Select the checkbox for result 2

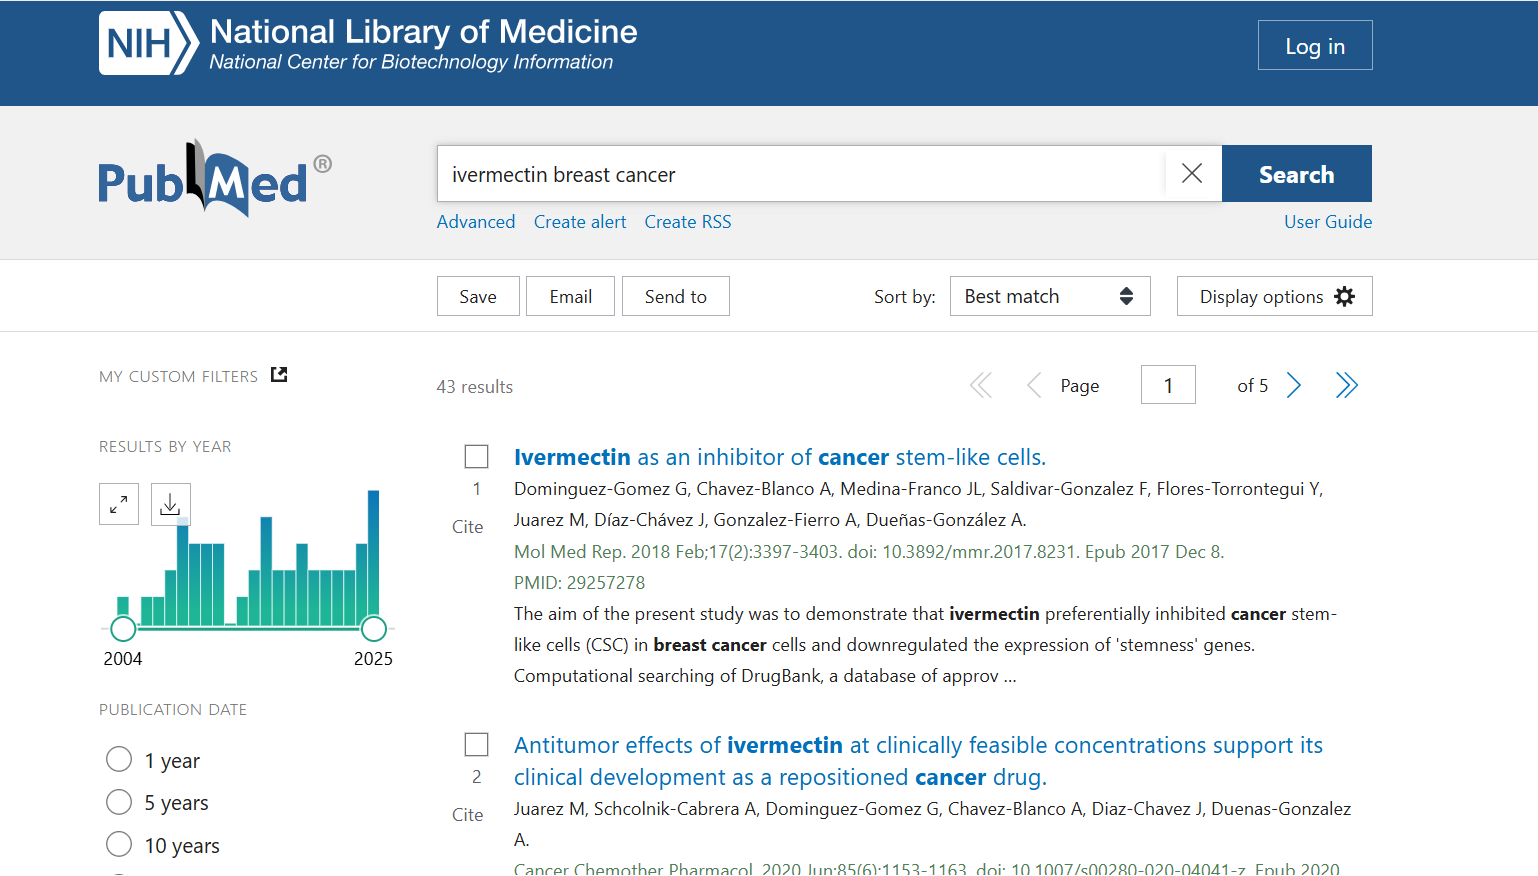point(476,745)
